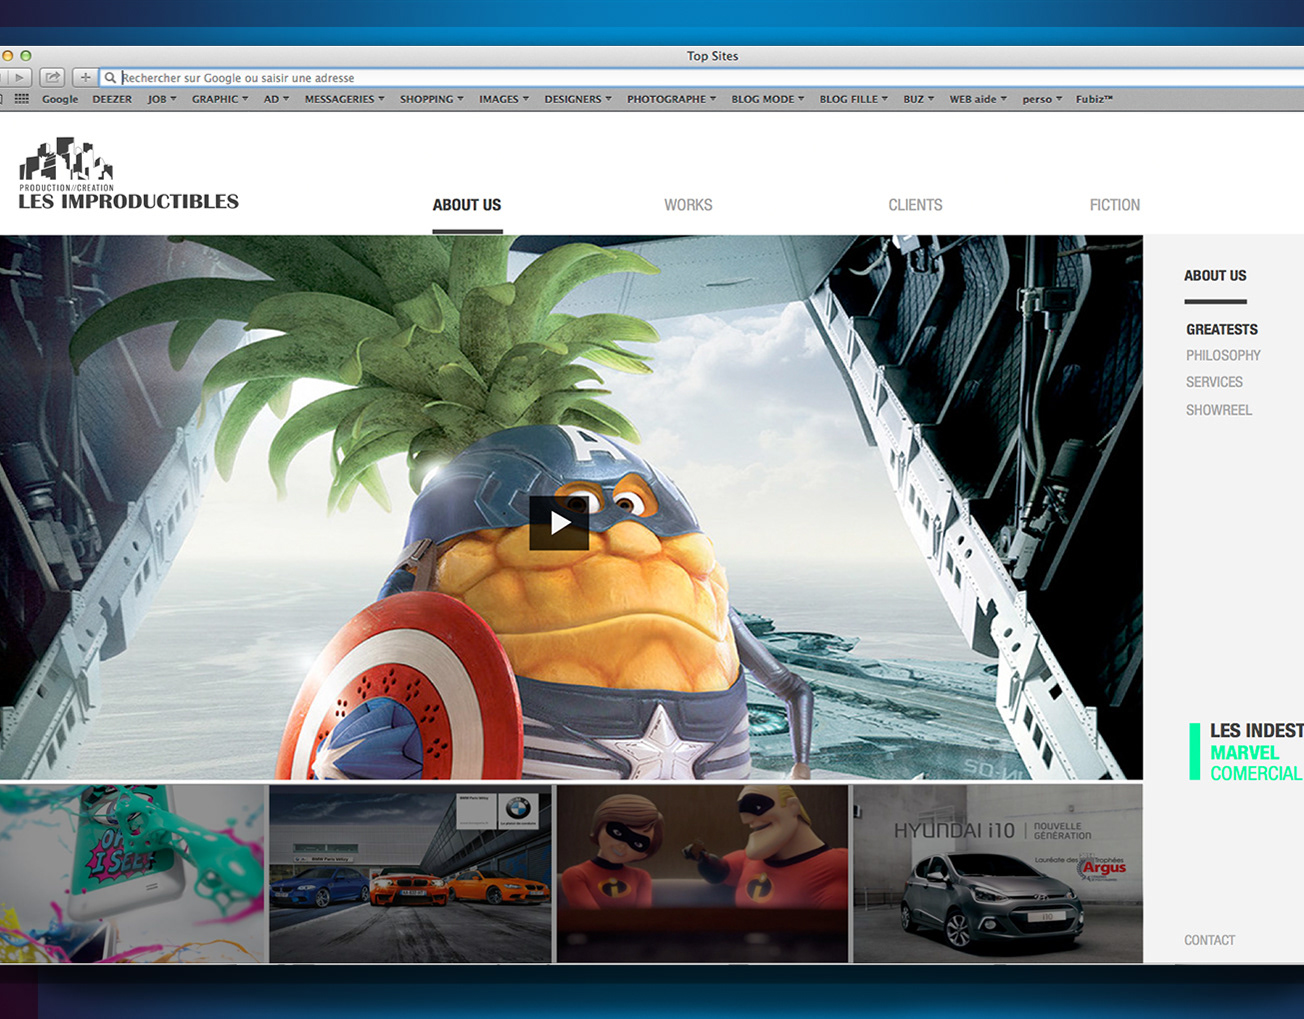Expand the WEB aide bookmarks folder

978,99
